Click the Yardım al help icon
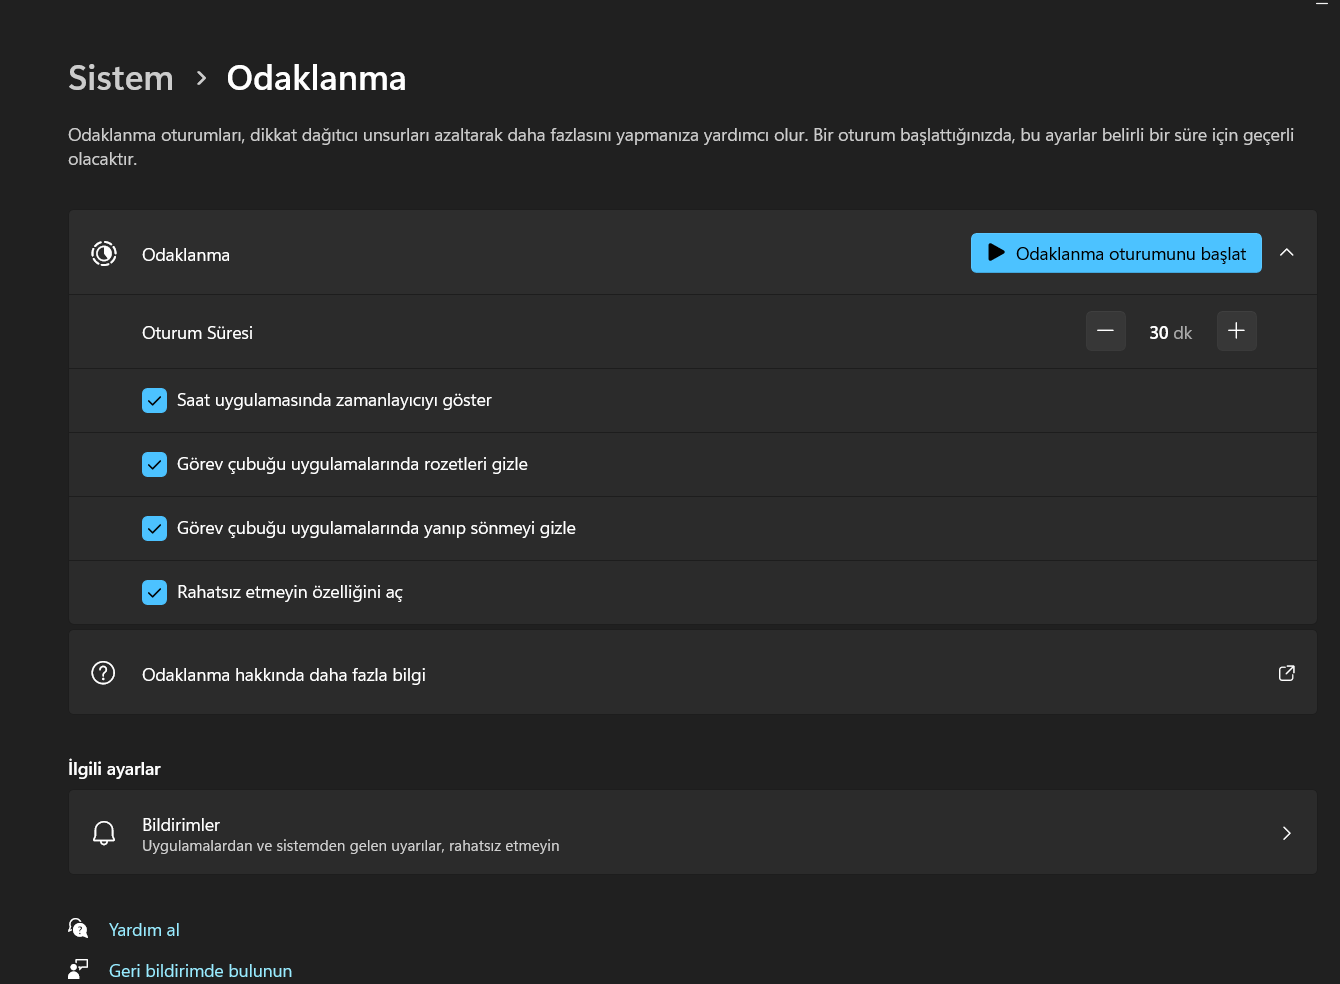This screenshot has width=1340, height=984. 78,929
